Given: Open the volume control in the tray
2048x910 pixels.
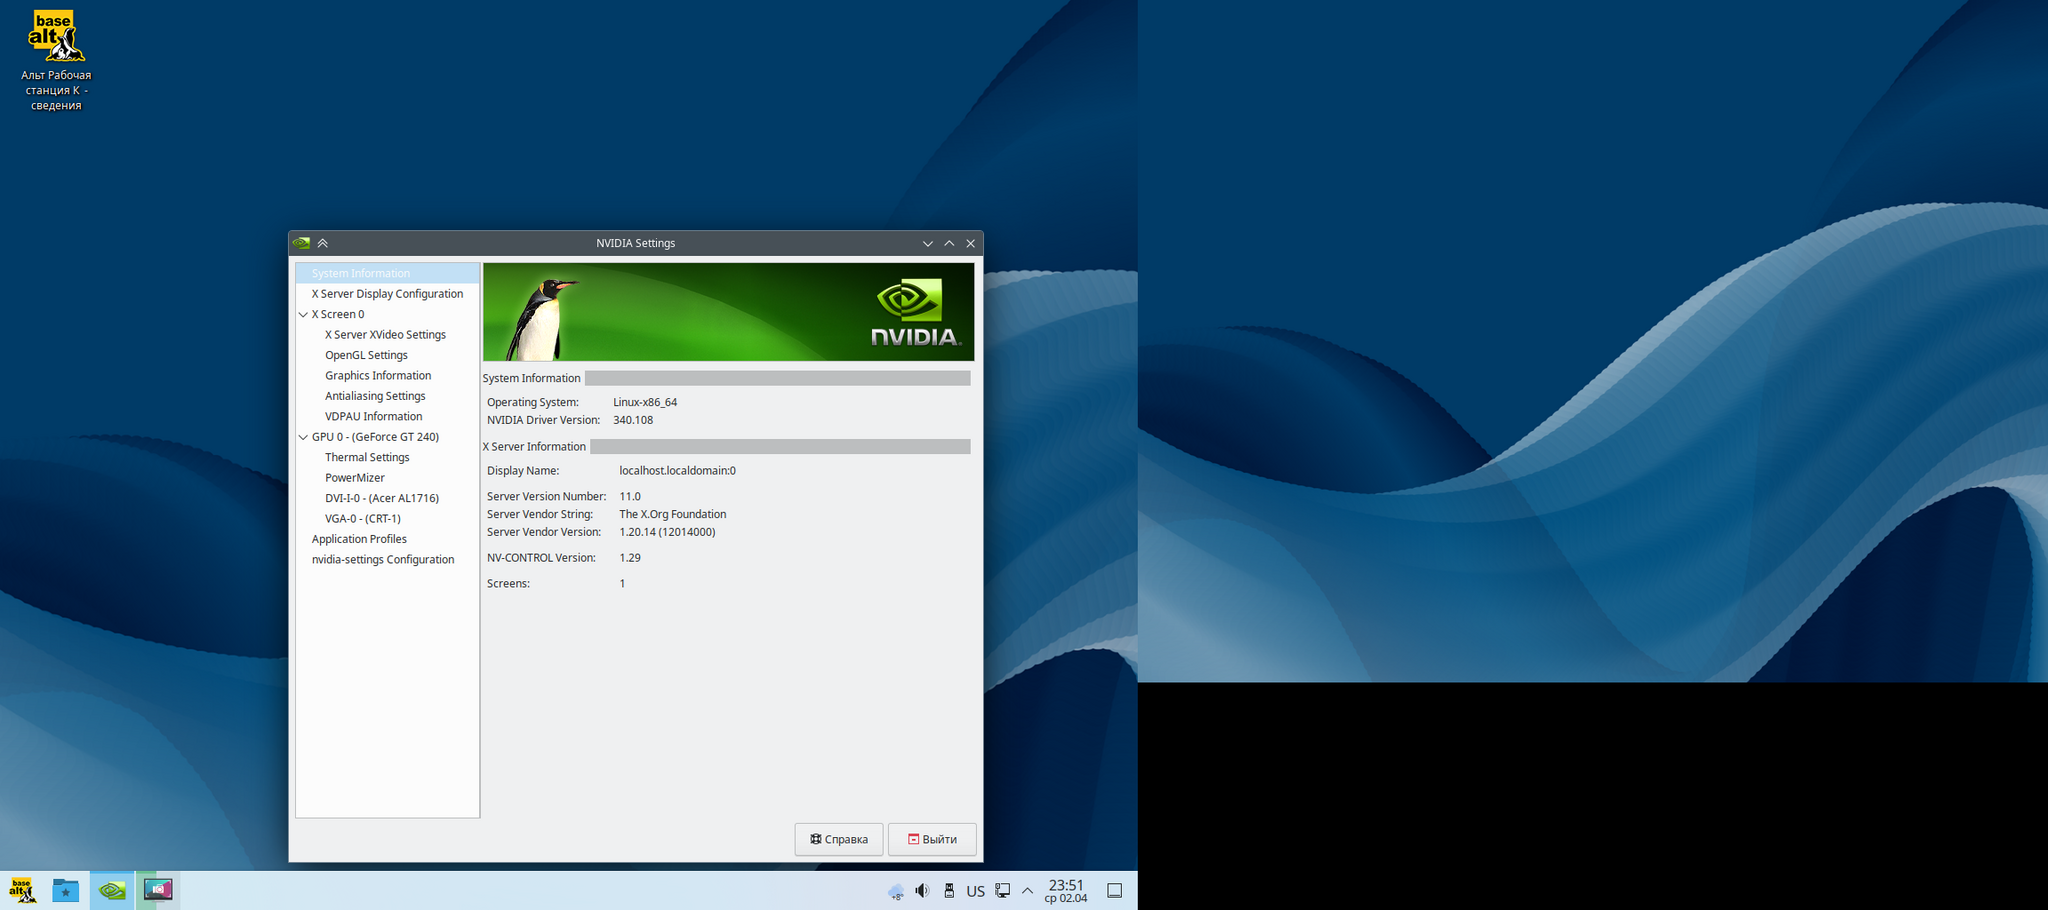Looking at the screenshot, I should click(x=922, y=890).
